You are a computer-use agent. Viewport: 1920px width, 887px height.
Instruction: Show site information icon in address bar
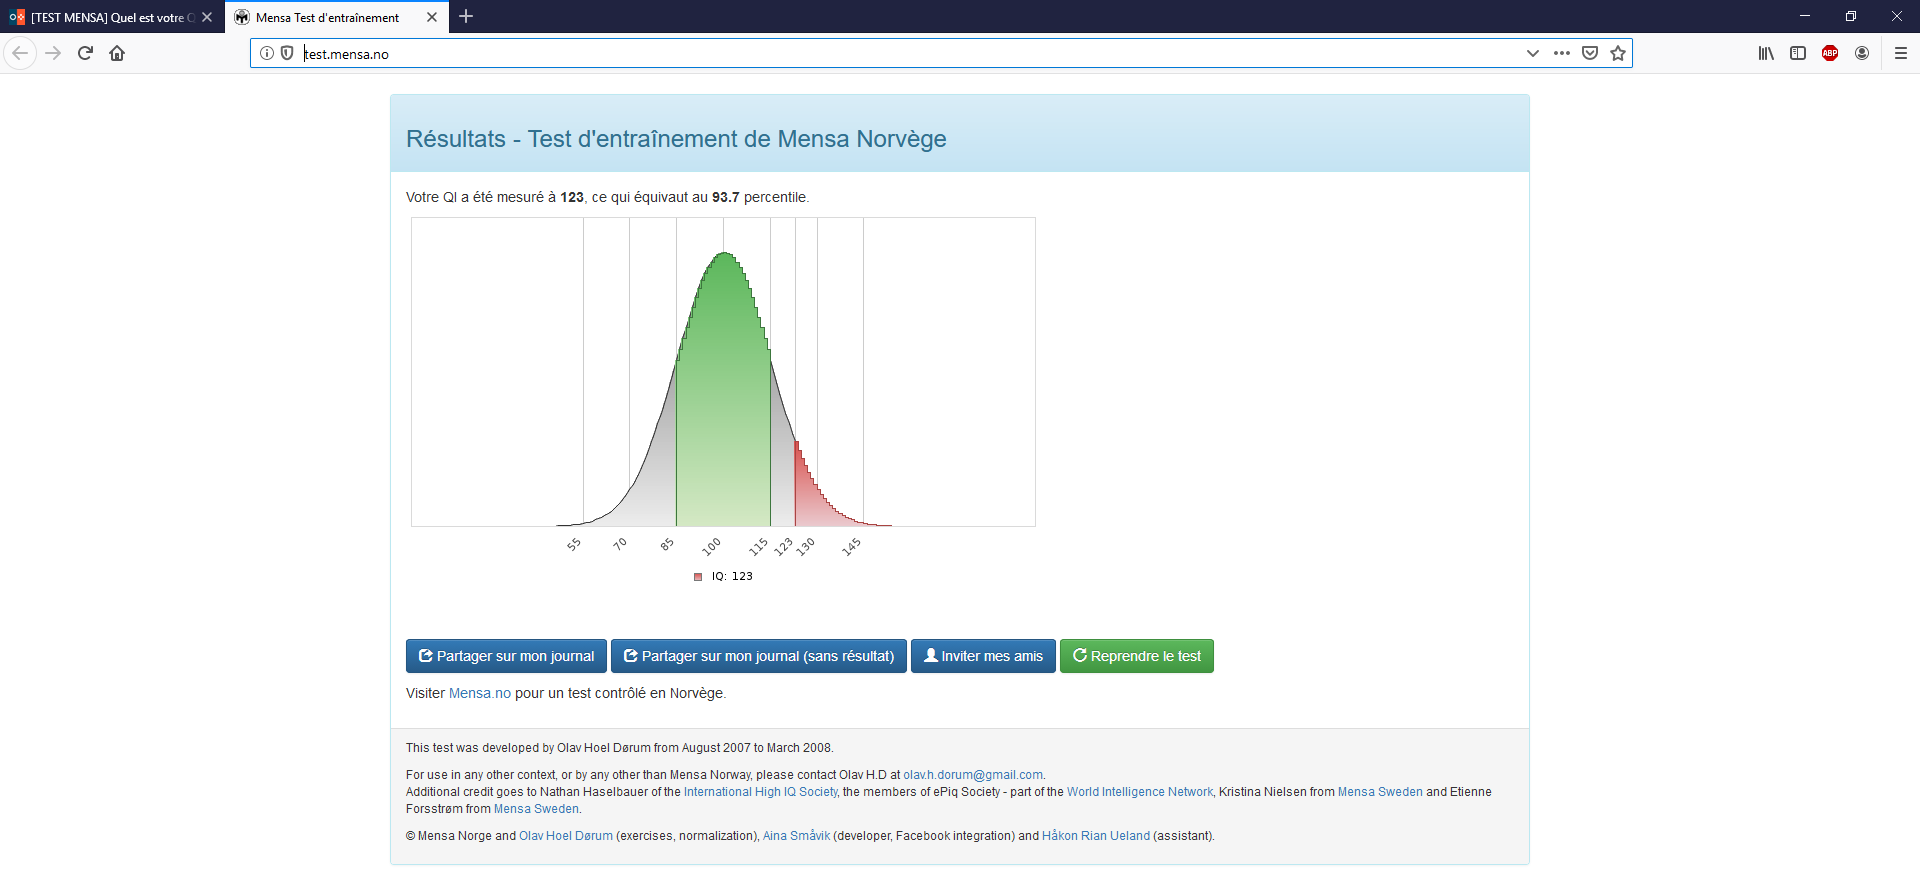click(267, 53)
